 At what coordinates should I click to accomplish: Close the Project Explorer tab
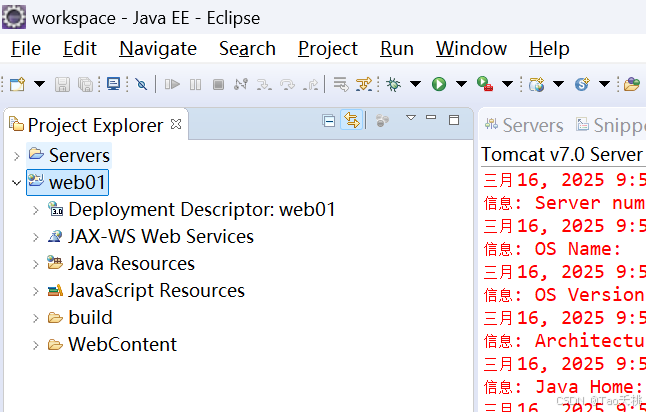click(x=176, y=124)
